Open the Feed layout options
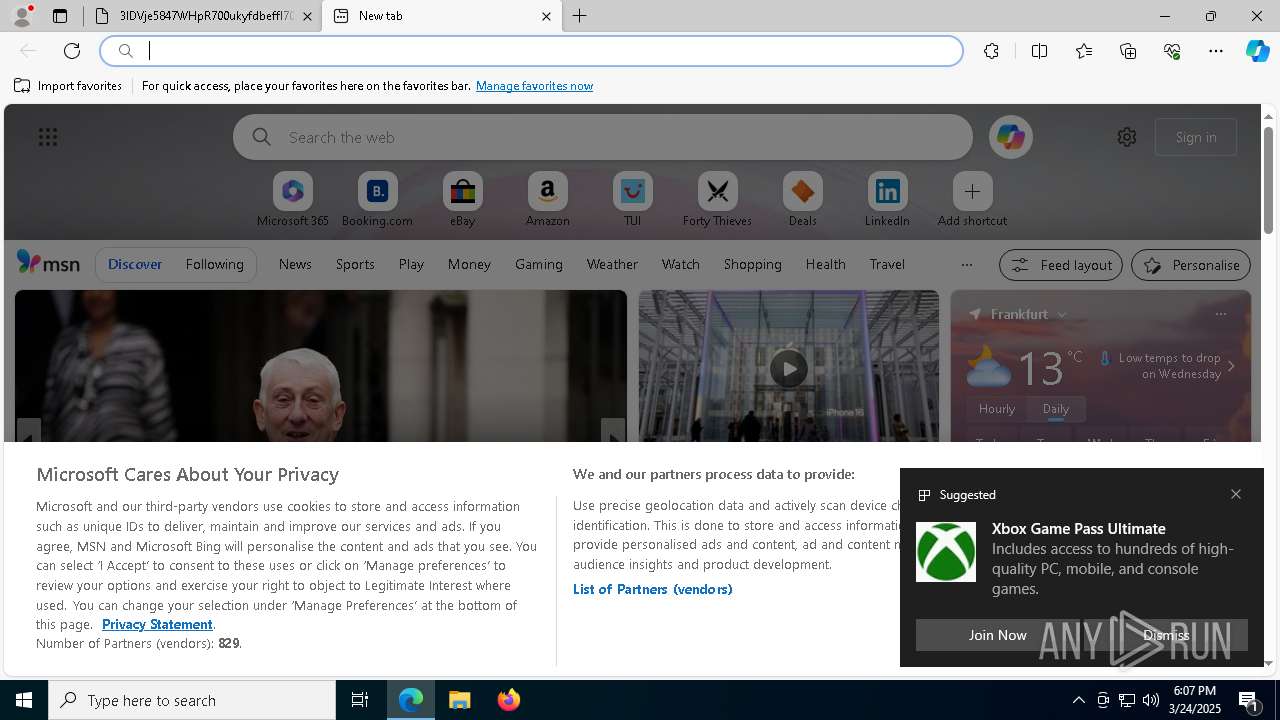1280x720 pixels. pos(1061,265)
